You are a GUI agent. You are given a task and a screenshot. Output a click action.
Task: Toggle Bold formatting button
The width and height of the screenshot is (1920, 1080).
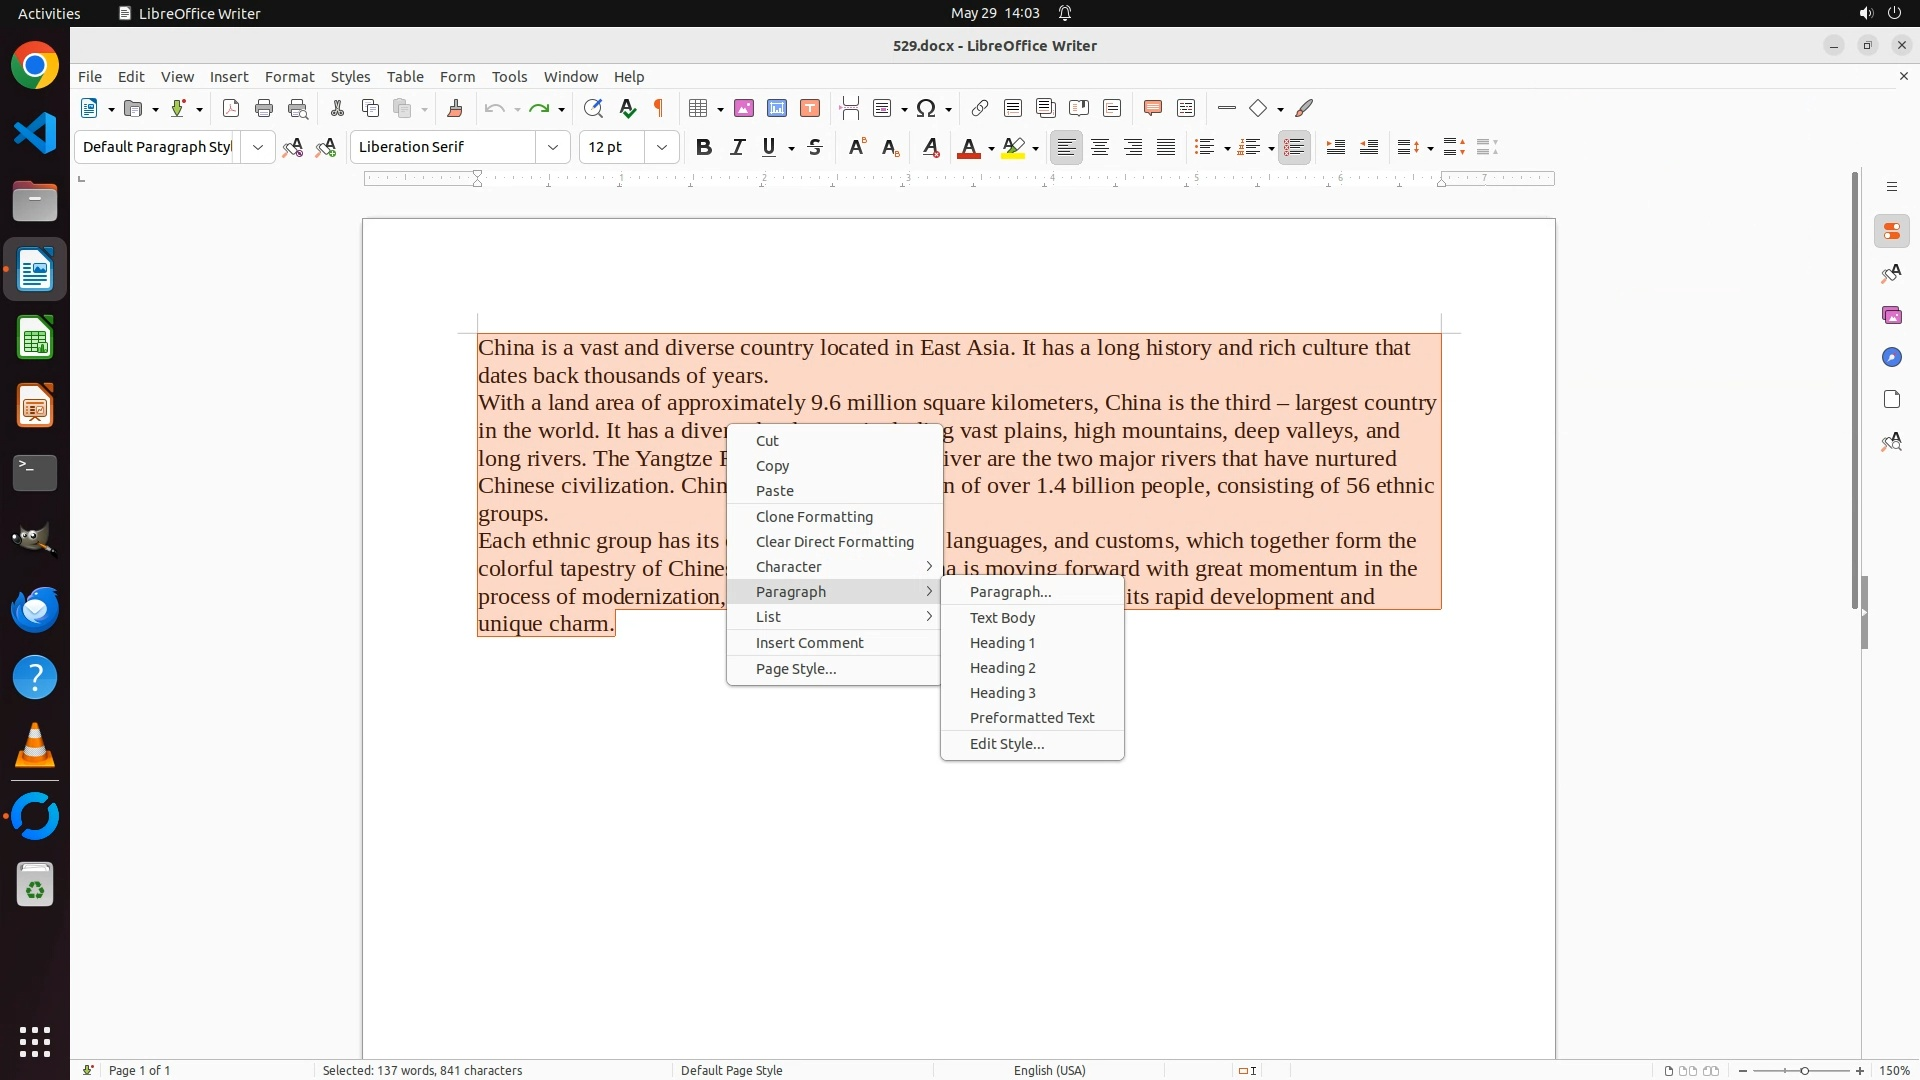click(704, 147)
